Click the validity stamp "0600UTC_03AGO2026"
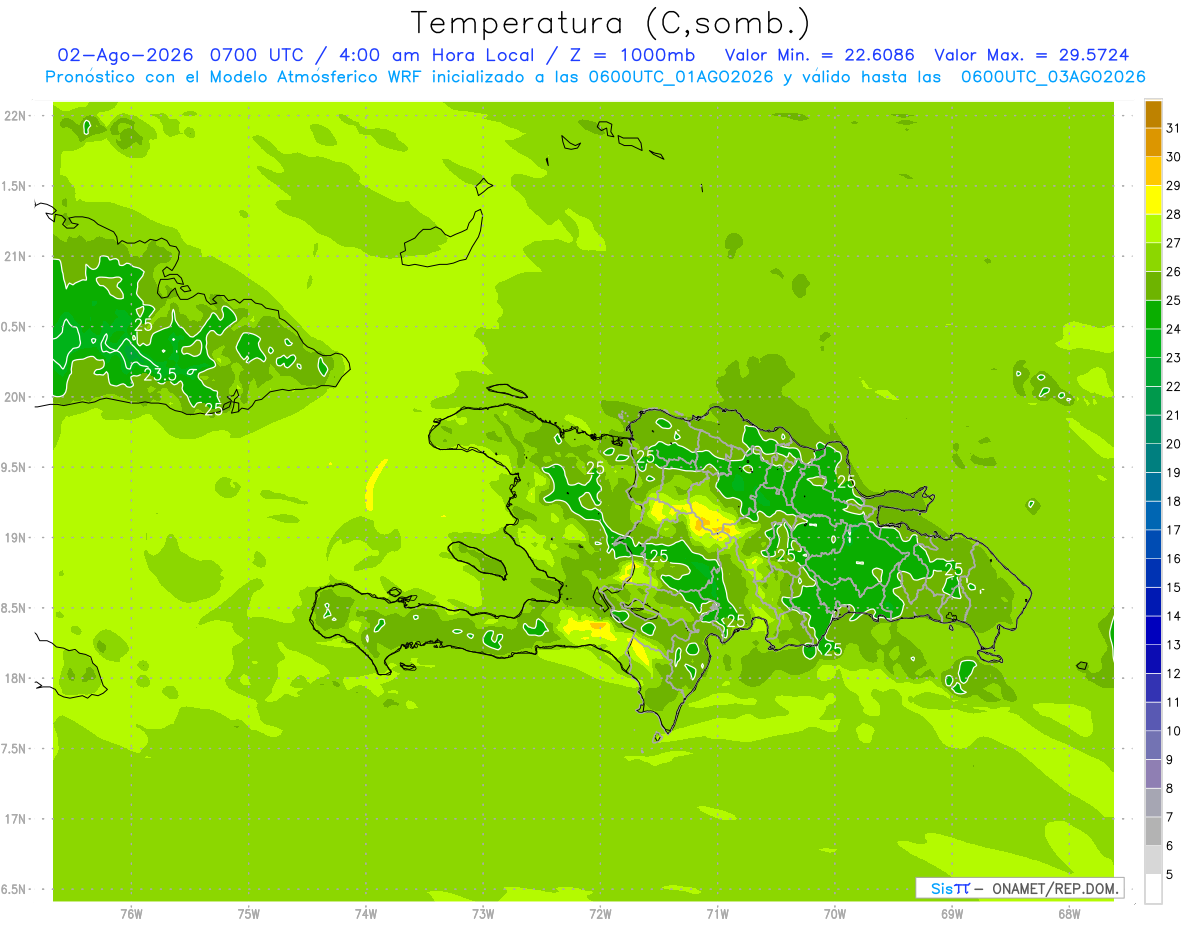This screenshot has width=1200, height=927. 1053,77
